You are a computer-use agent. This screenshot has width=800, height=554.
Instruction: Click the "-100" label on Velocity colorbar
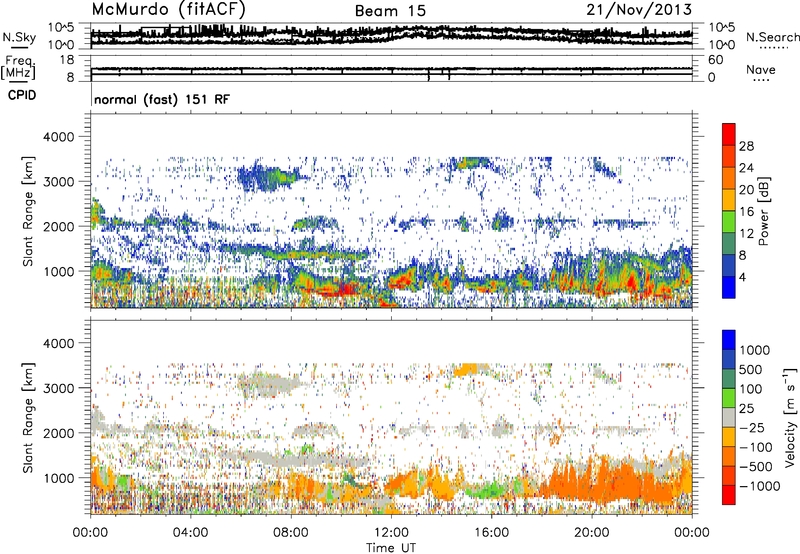(756, 447)
